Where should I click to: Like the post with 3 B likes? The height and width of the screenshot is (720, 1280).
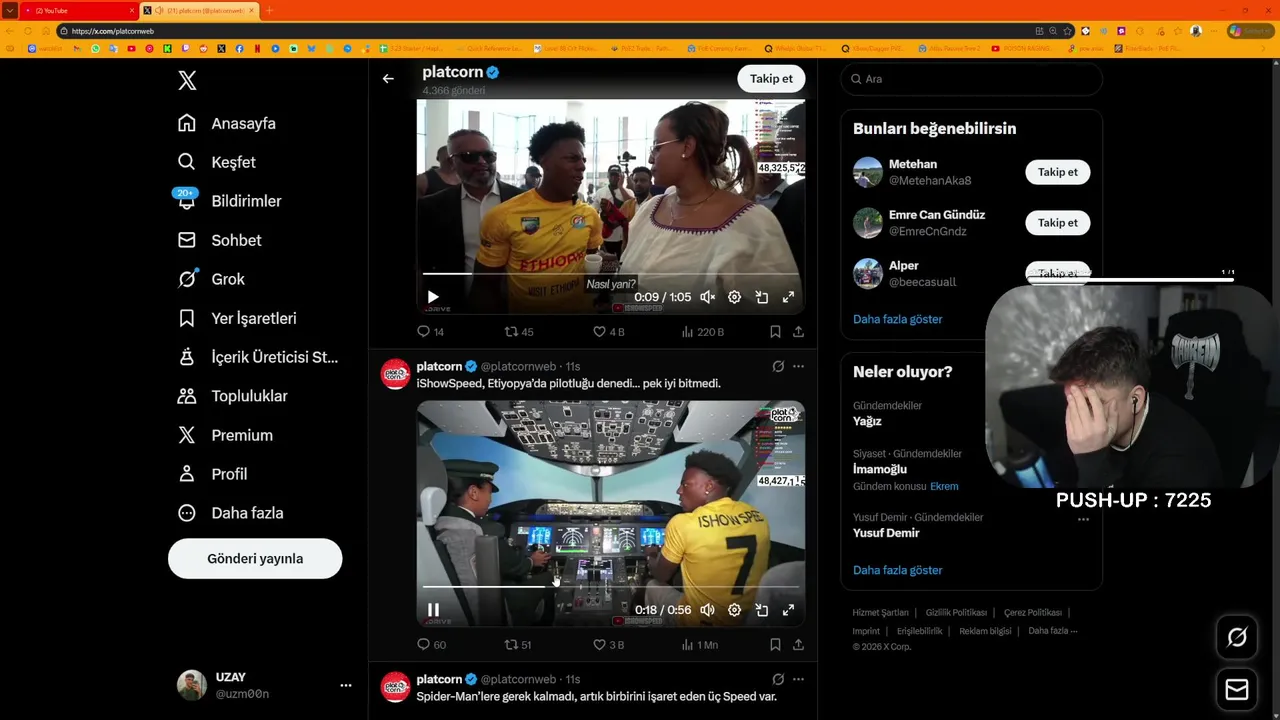[608, 645]
